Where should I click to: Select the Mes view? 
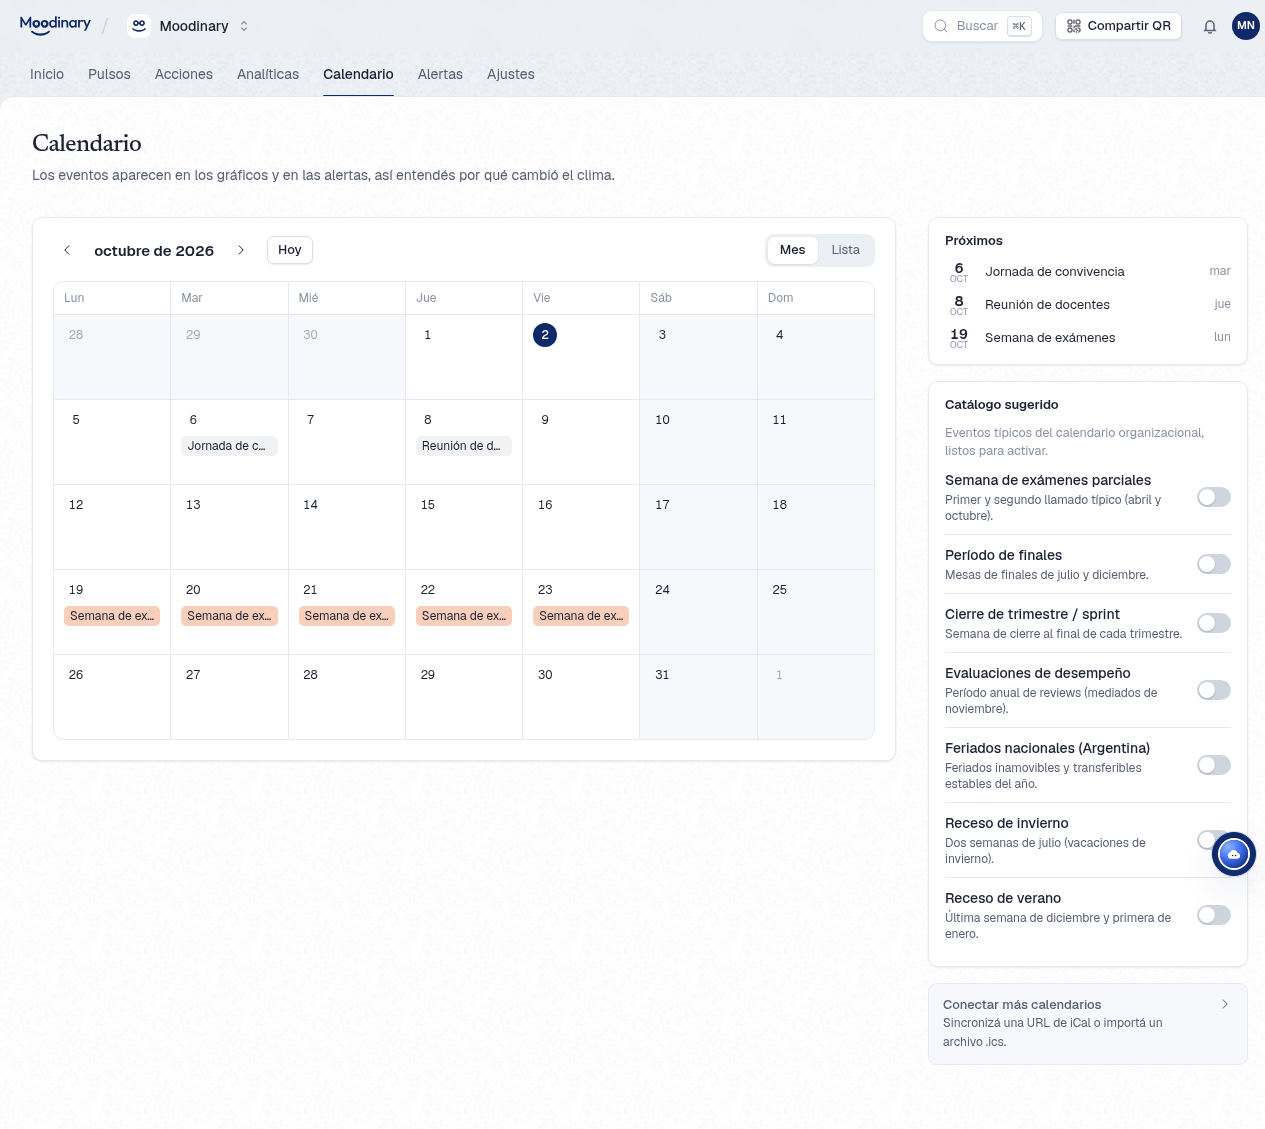point(793,250)
